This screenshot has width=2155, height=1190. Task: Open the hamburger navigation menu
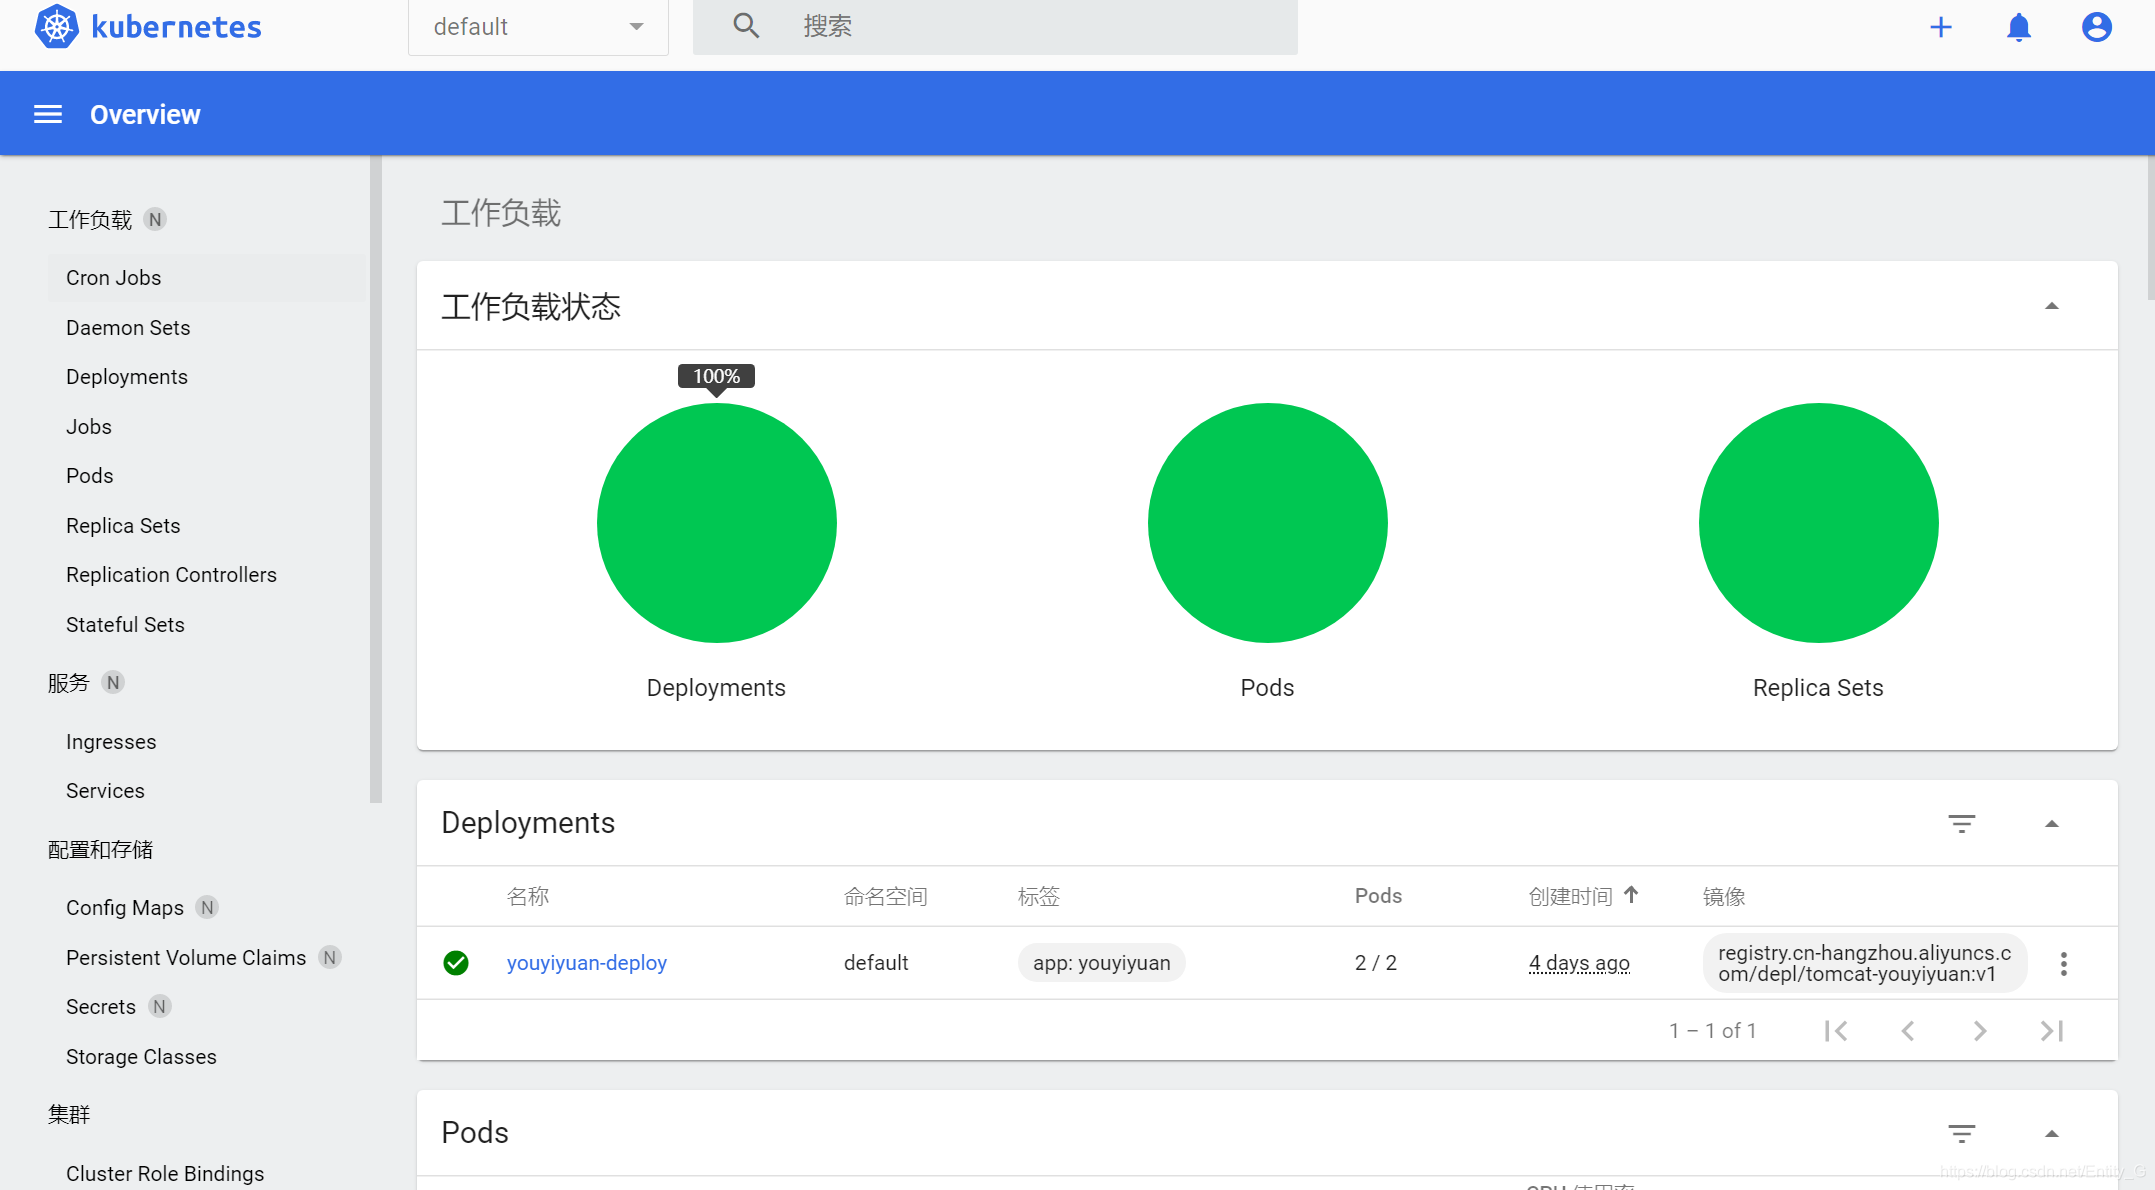click(48, 114)
